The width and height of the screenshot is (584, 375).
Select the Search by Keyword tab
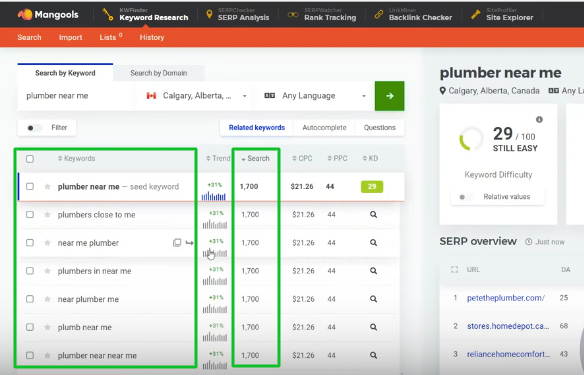click(65, 73)
